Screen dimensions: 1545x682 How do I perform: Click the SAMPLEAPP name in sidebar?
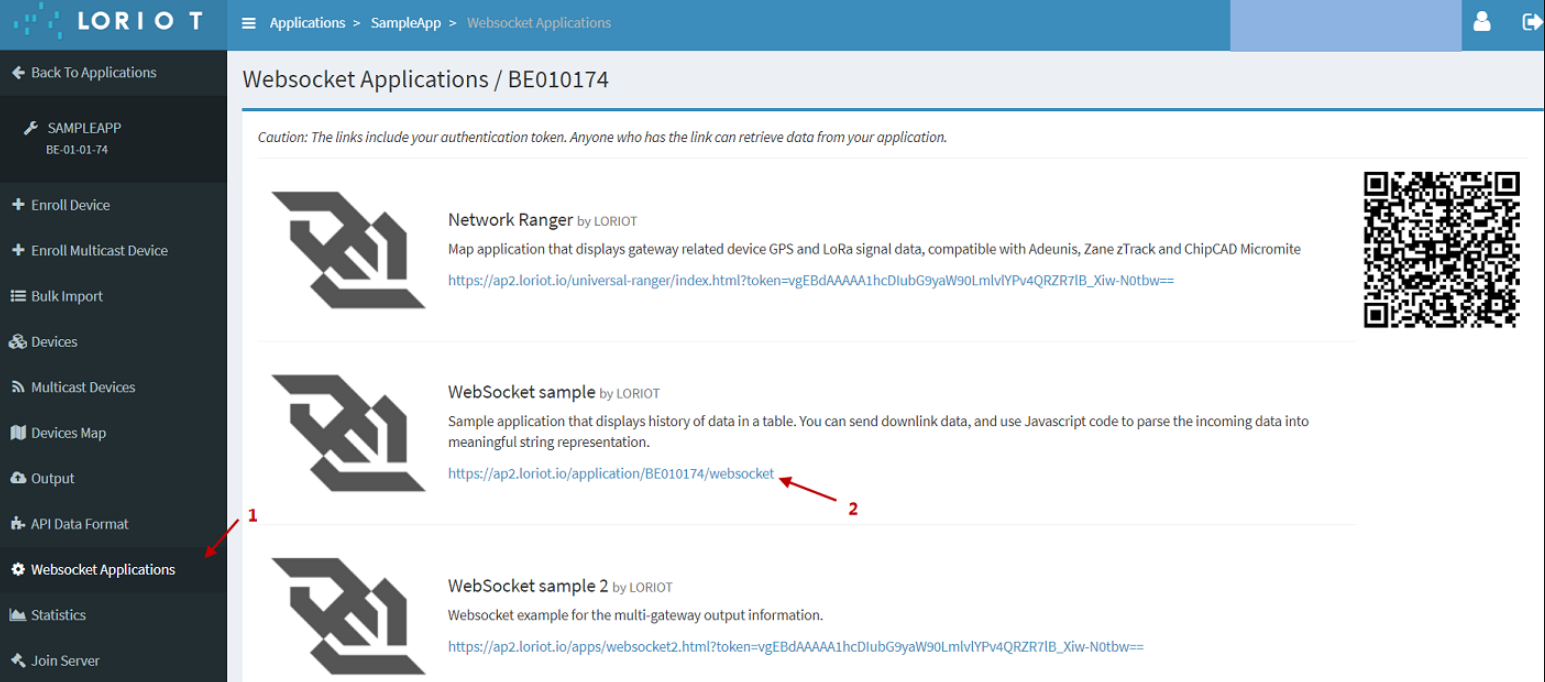tap(84, 128)
